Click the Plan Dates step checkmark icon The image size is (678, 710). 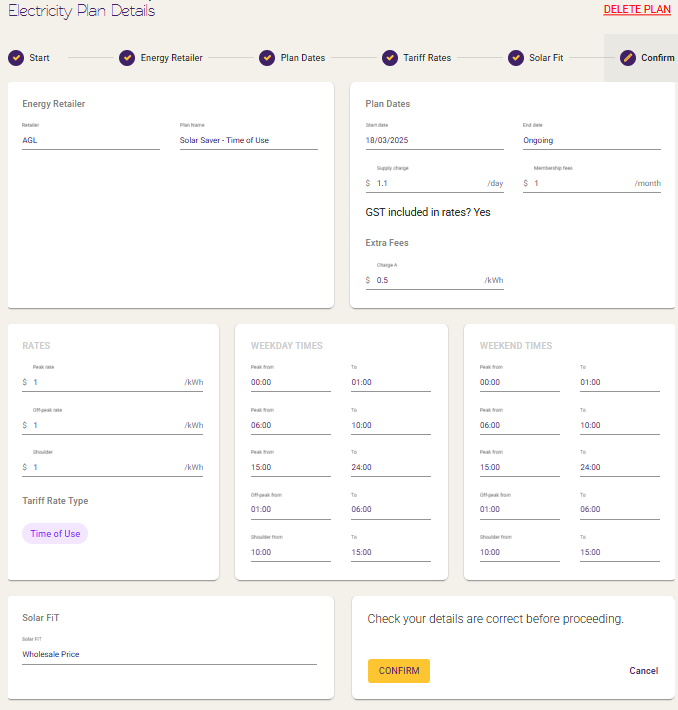267,58
